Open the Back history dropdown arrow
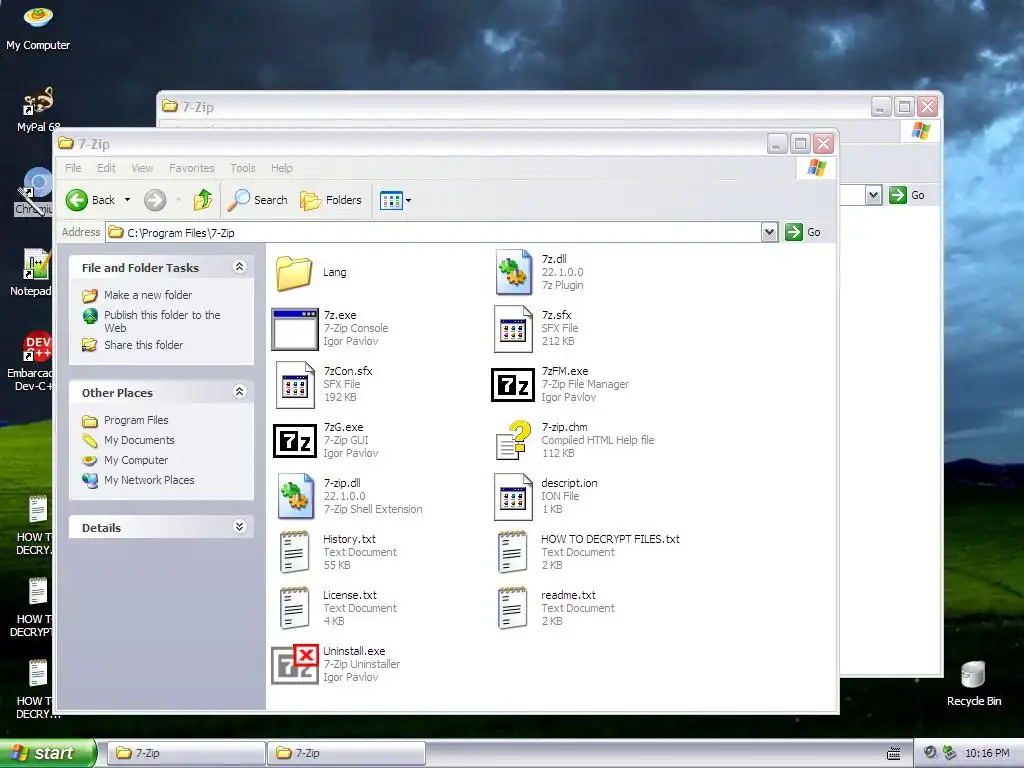 click(x=127, y=200)
